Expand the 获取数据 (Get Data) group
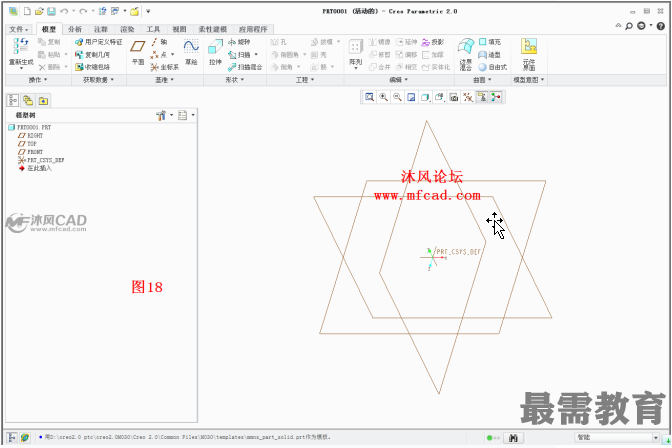The image size is (672, 448). pos(99,80)
